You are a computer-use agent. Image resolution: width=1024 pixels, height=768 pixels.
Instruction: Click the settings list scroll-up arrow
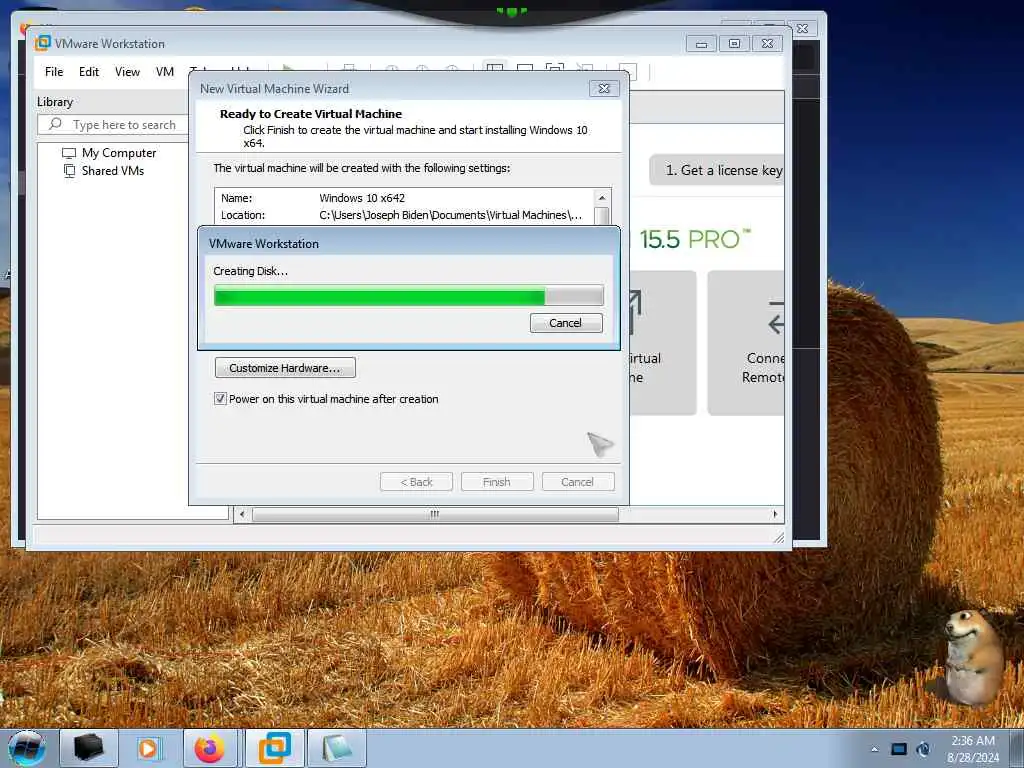click(x=602, y=198)
